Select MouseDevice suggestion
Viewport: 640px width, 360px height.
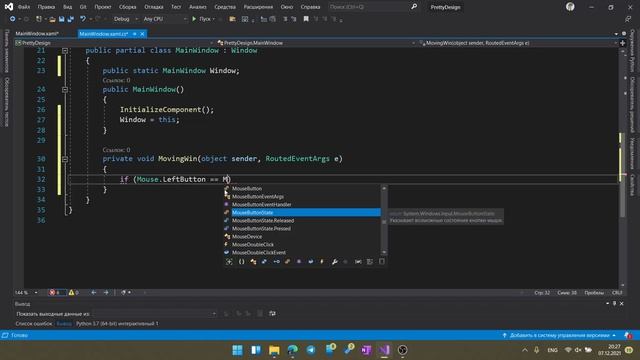302,237
